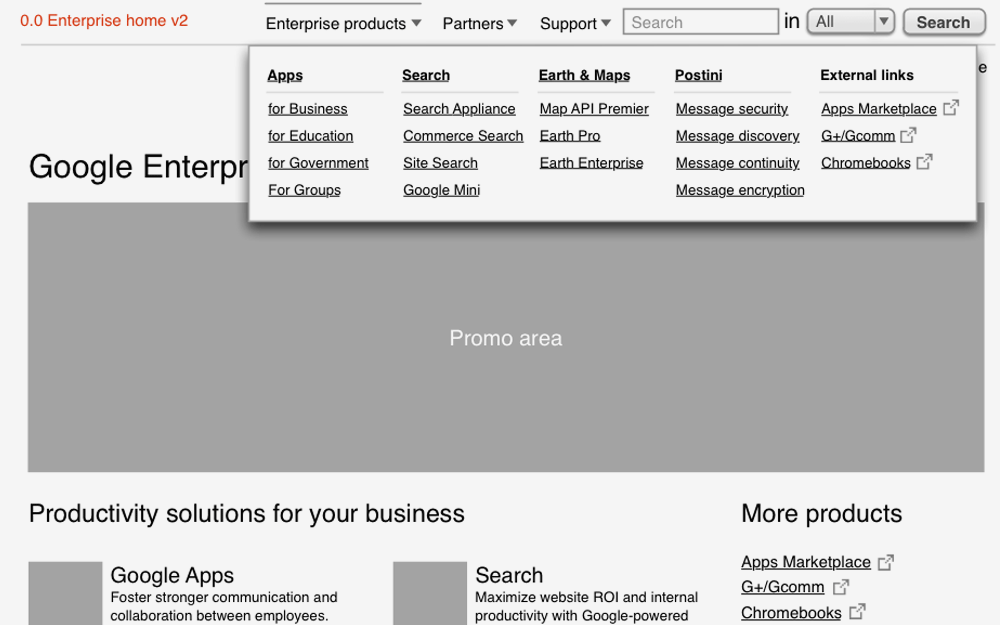1000x625 pixels.
Task: Open Apps Marketplace via its external link icon under More products
Action: click(886, 561)
